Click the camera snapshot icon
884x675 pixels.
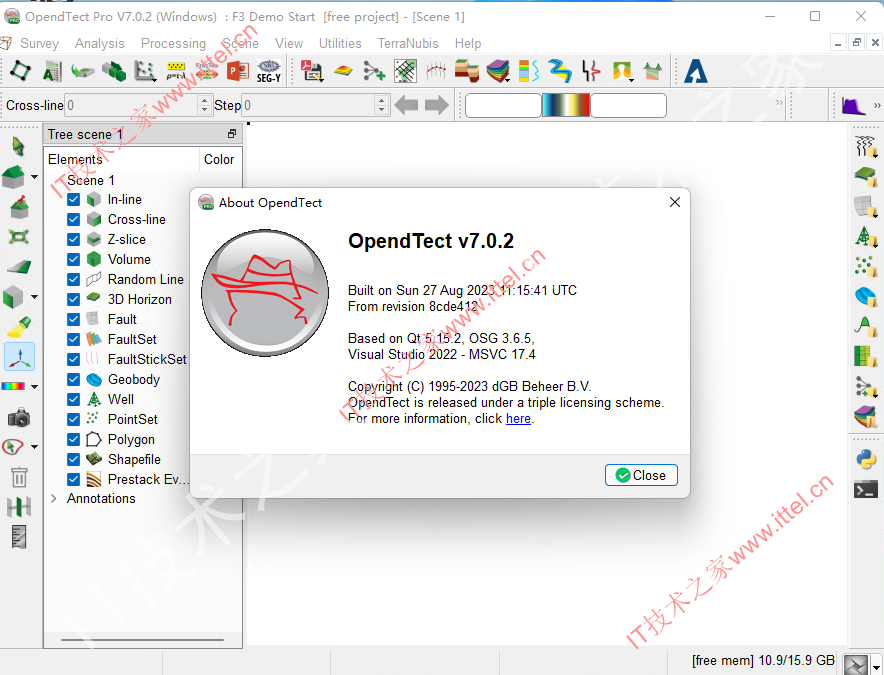19,418
